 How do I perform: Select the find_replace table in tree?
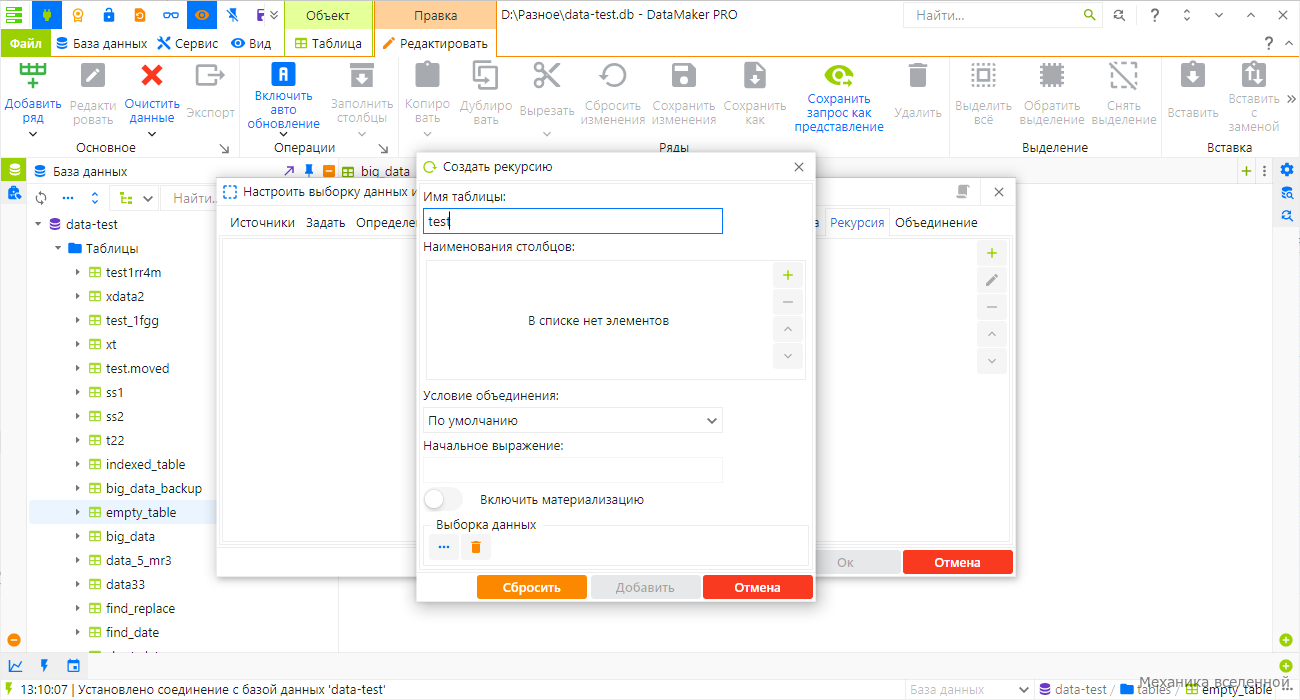(140, 608)
